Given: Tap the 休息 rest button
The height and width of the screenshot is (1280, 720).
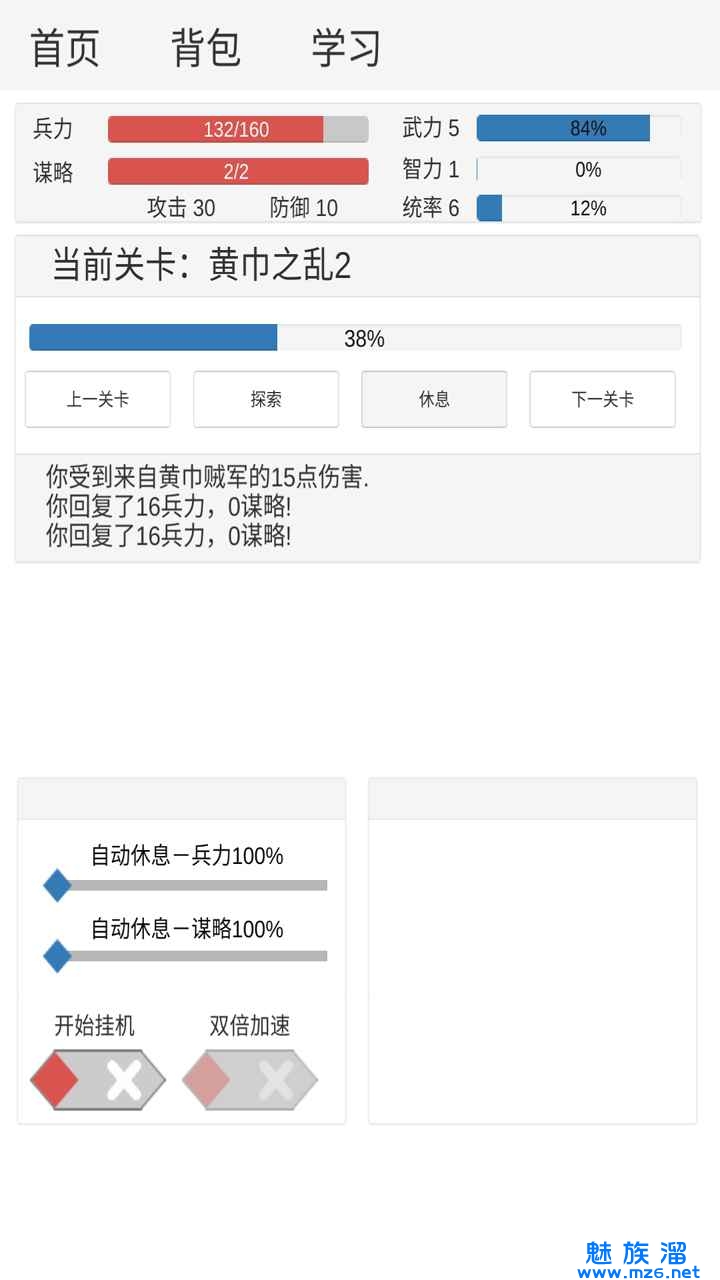Looking at the screenshot, I should click(434, 399).
